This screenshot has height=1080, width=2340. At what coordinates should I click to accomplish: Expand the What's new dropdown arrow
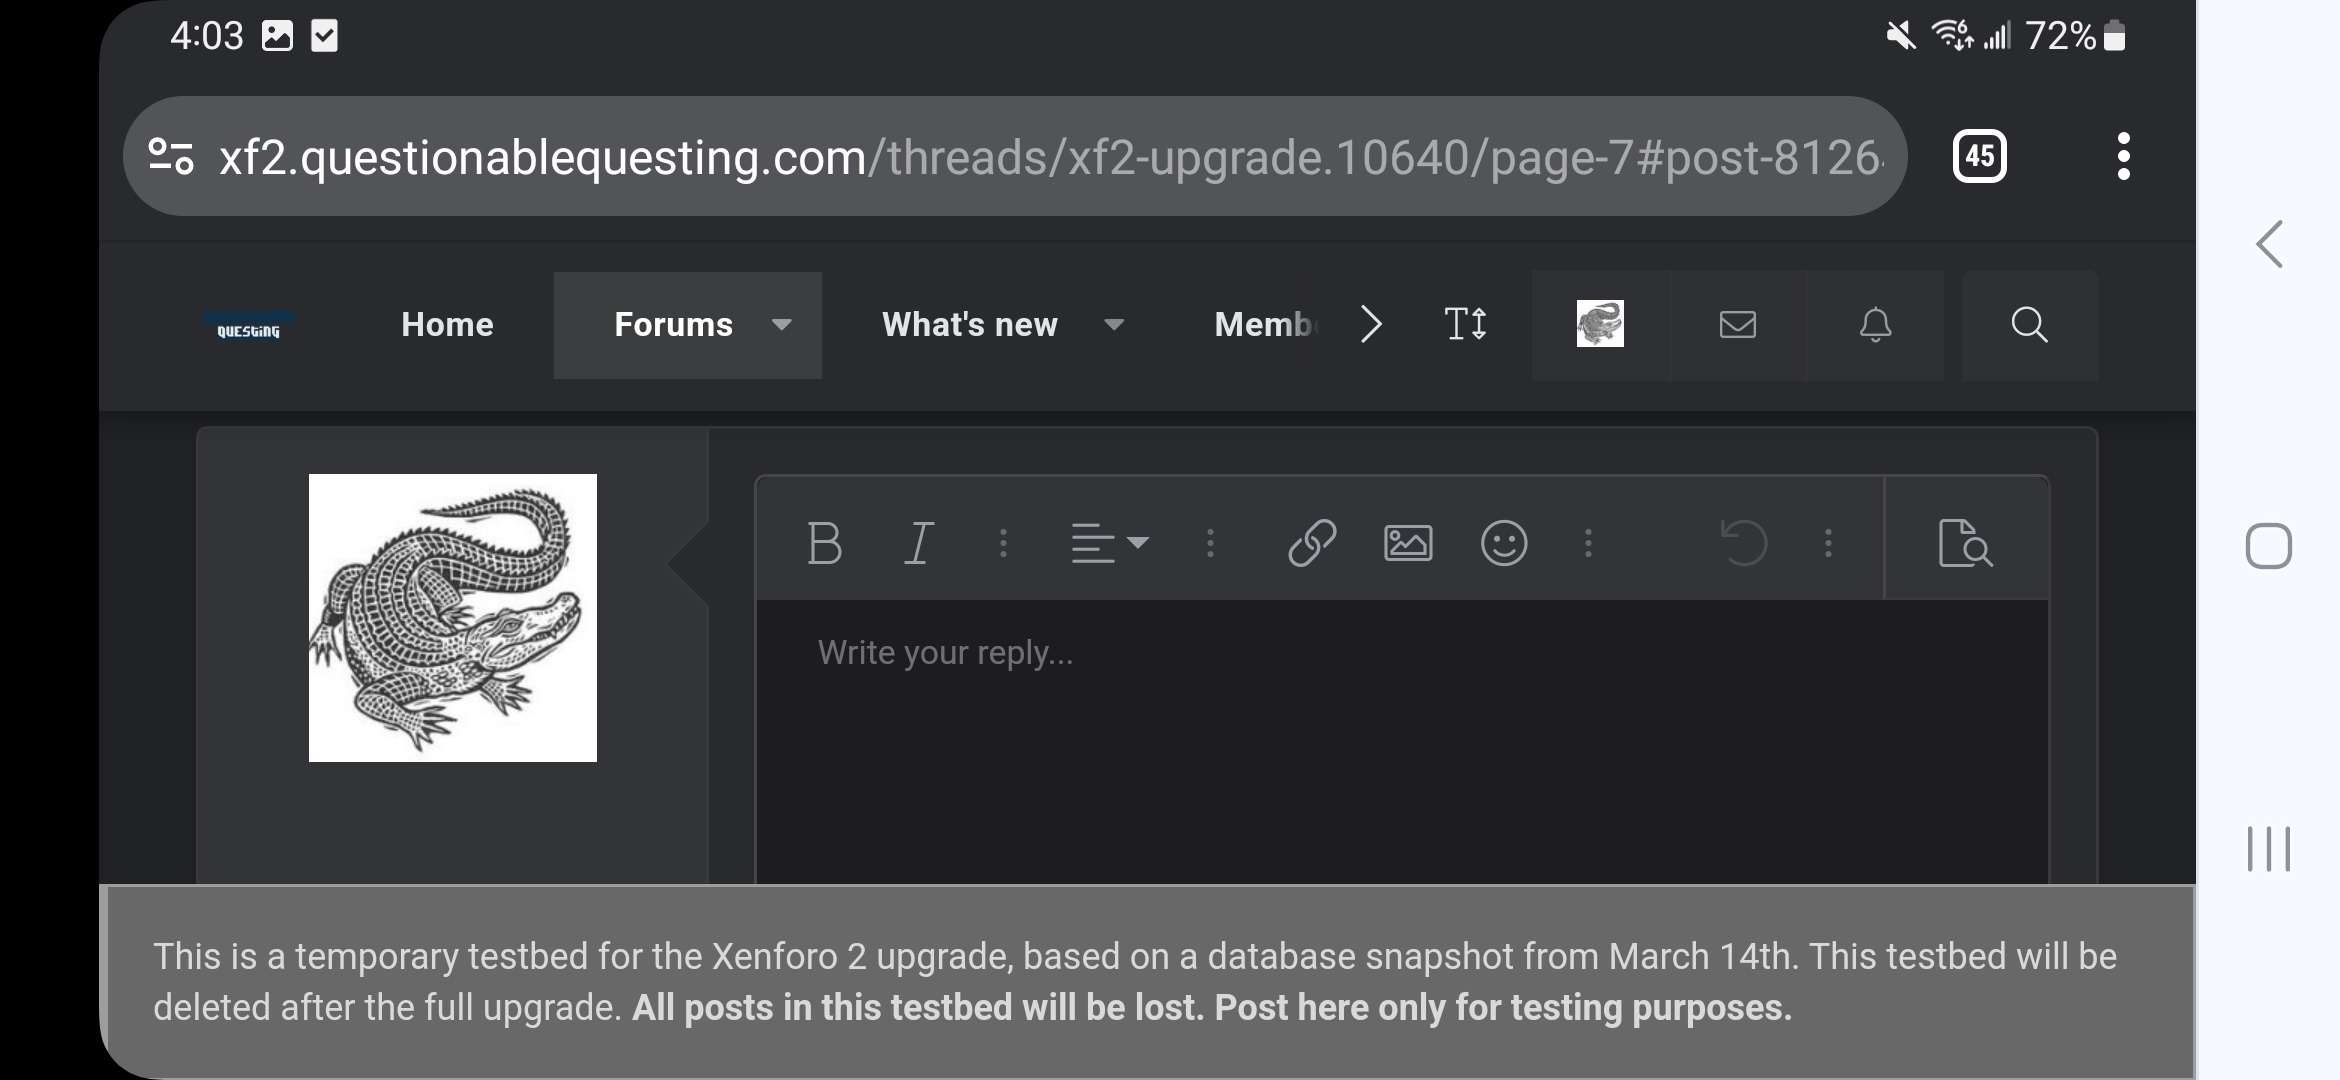pyautogui.click(x=1114, y=325)
